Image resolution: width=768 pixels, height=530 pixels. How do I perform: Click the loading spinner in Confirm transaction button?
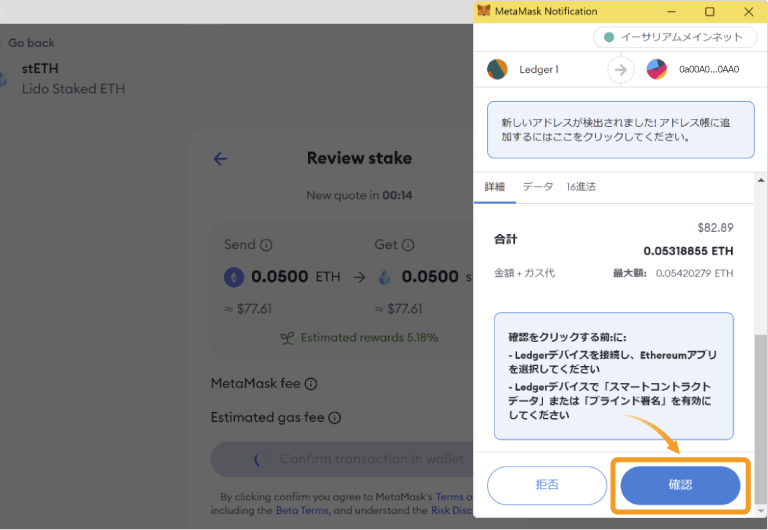pos(262,459)
